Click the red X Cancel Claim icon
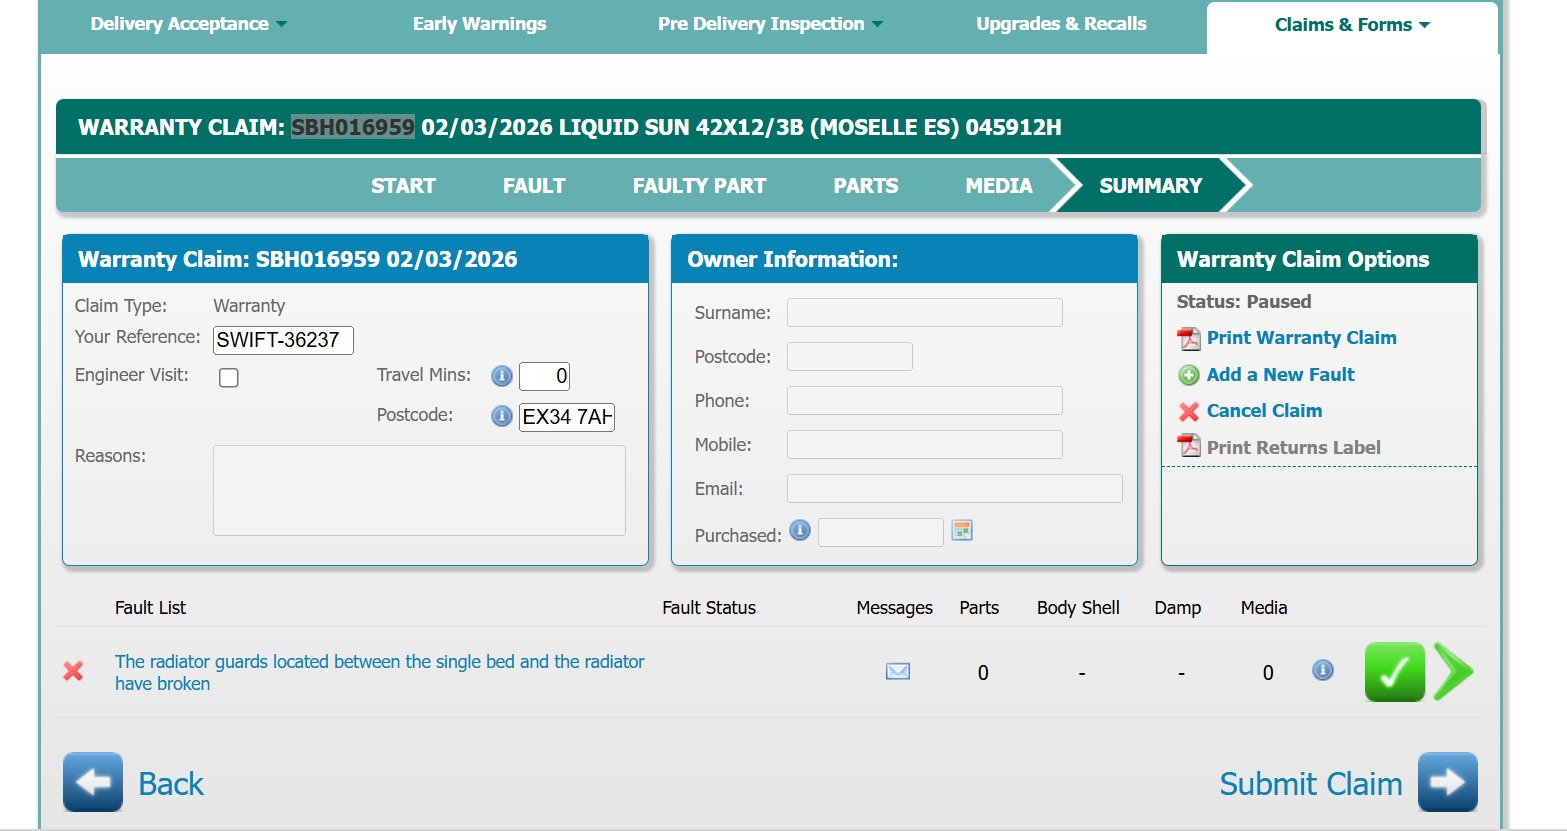 coord(1189,411)
